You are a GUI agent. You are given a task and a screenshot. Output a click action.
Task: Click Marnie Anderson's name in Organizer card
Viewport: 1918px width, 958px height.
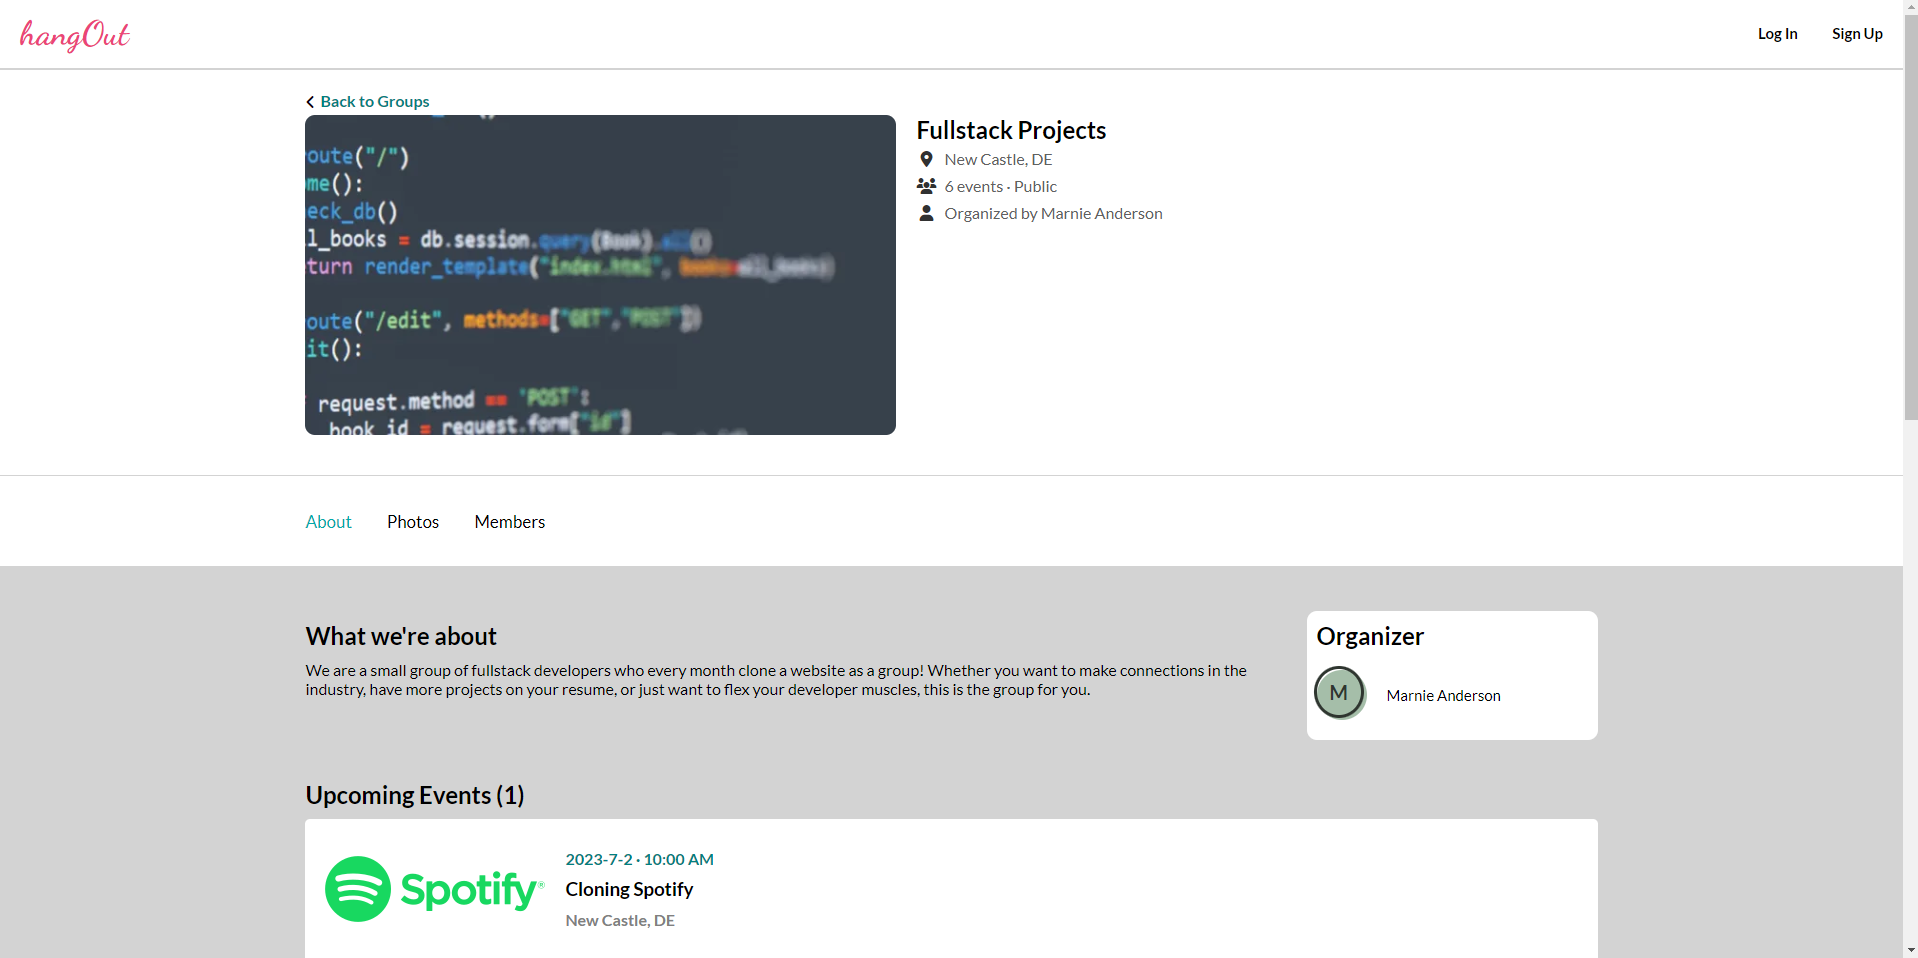[x=1443, y=695]
